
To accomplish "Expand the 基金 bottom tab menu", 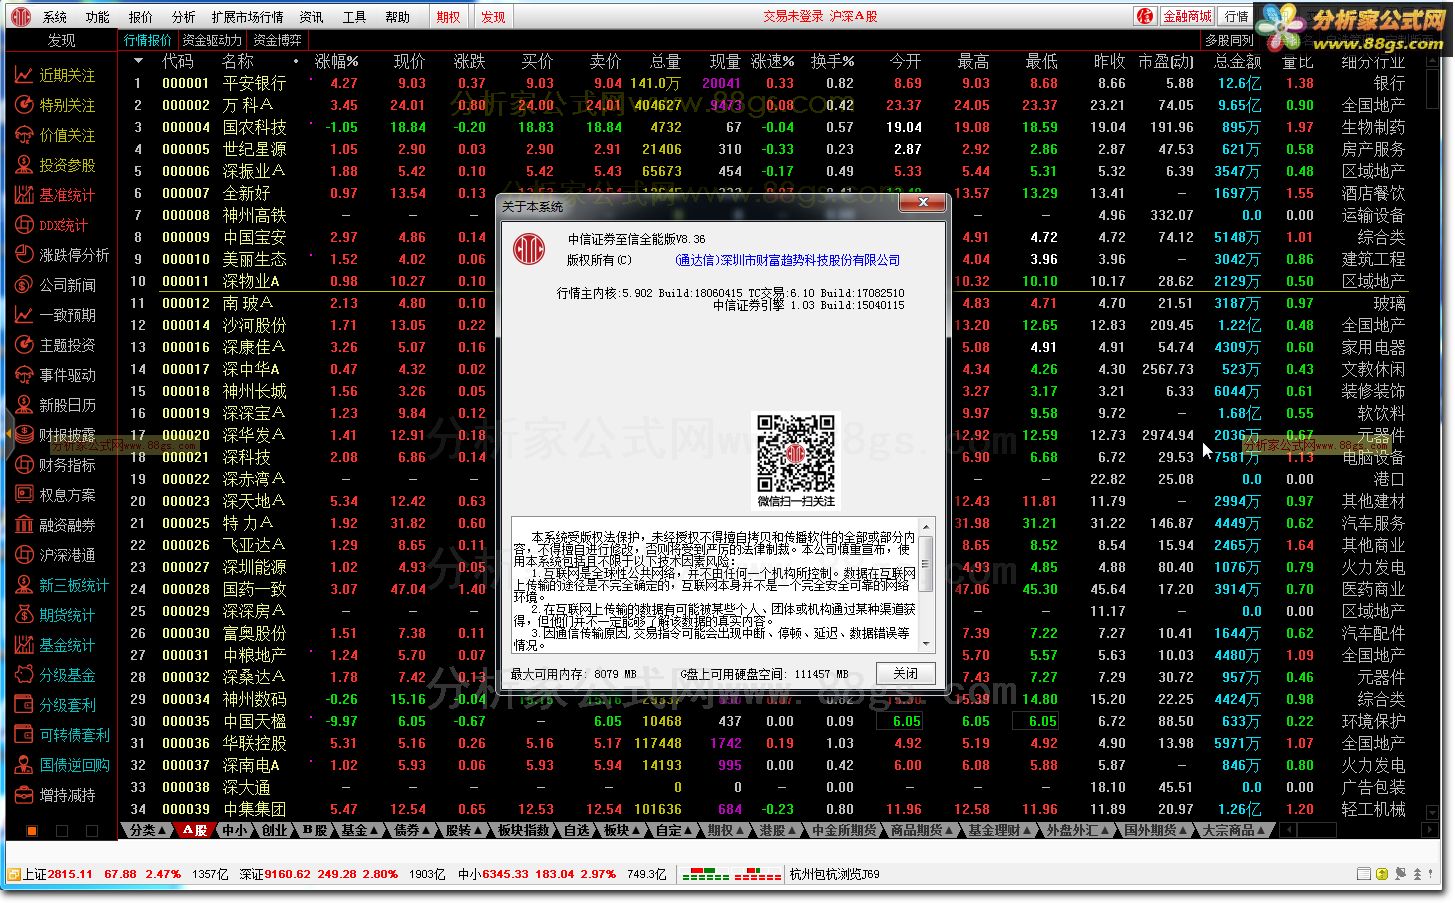I will click(360, 830).
